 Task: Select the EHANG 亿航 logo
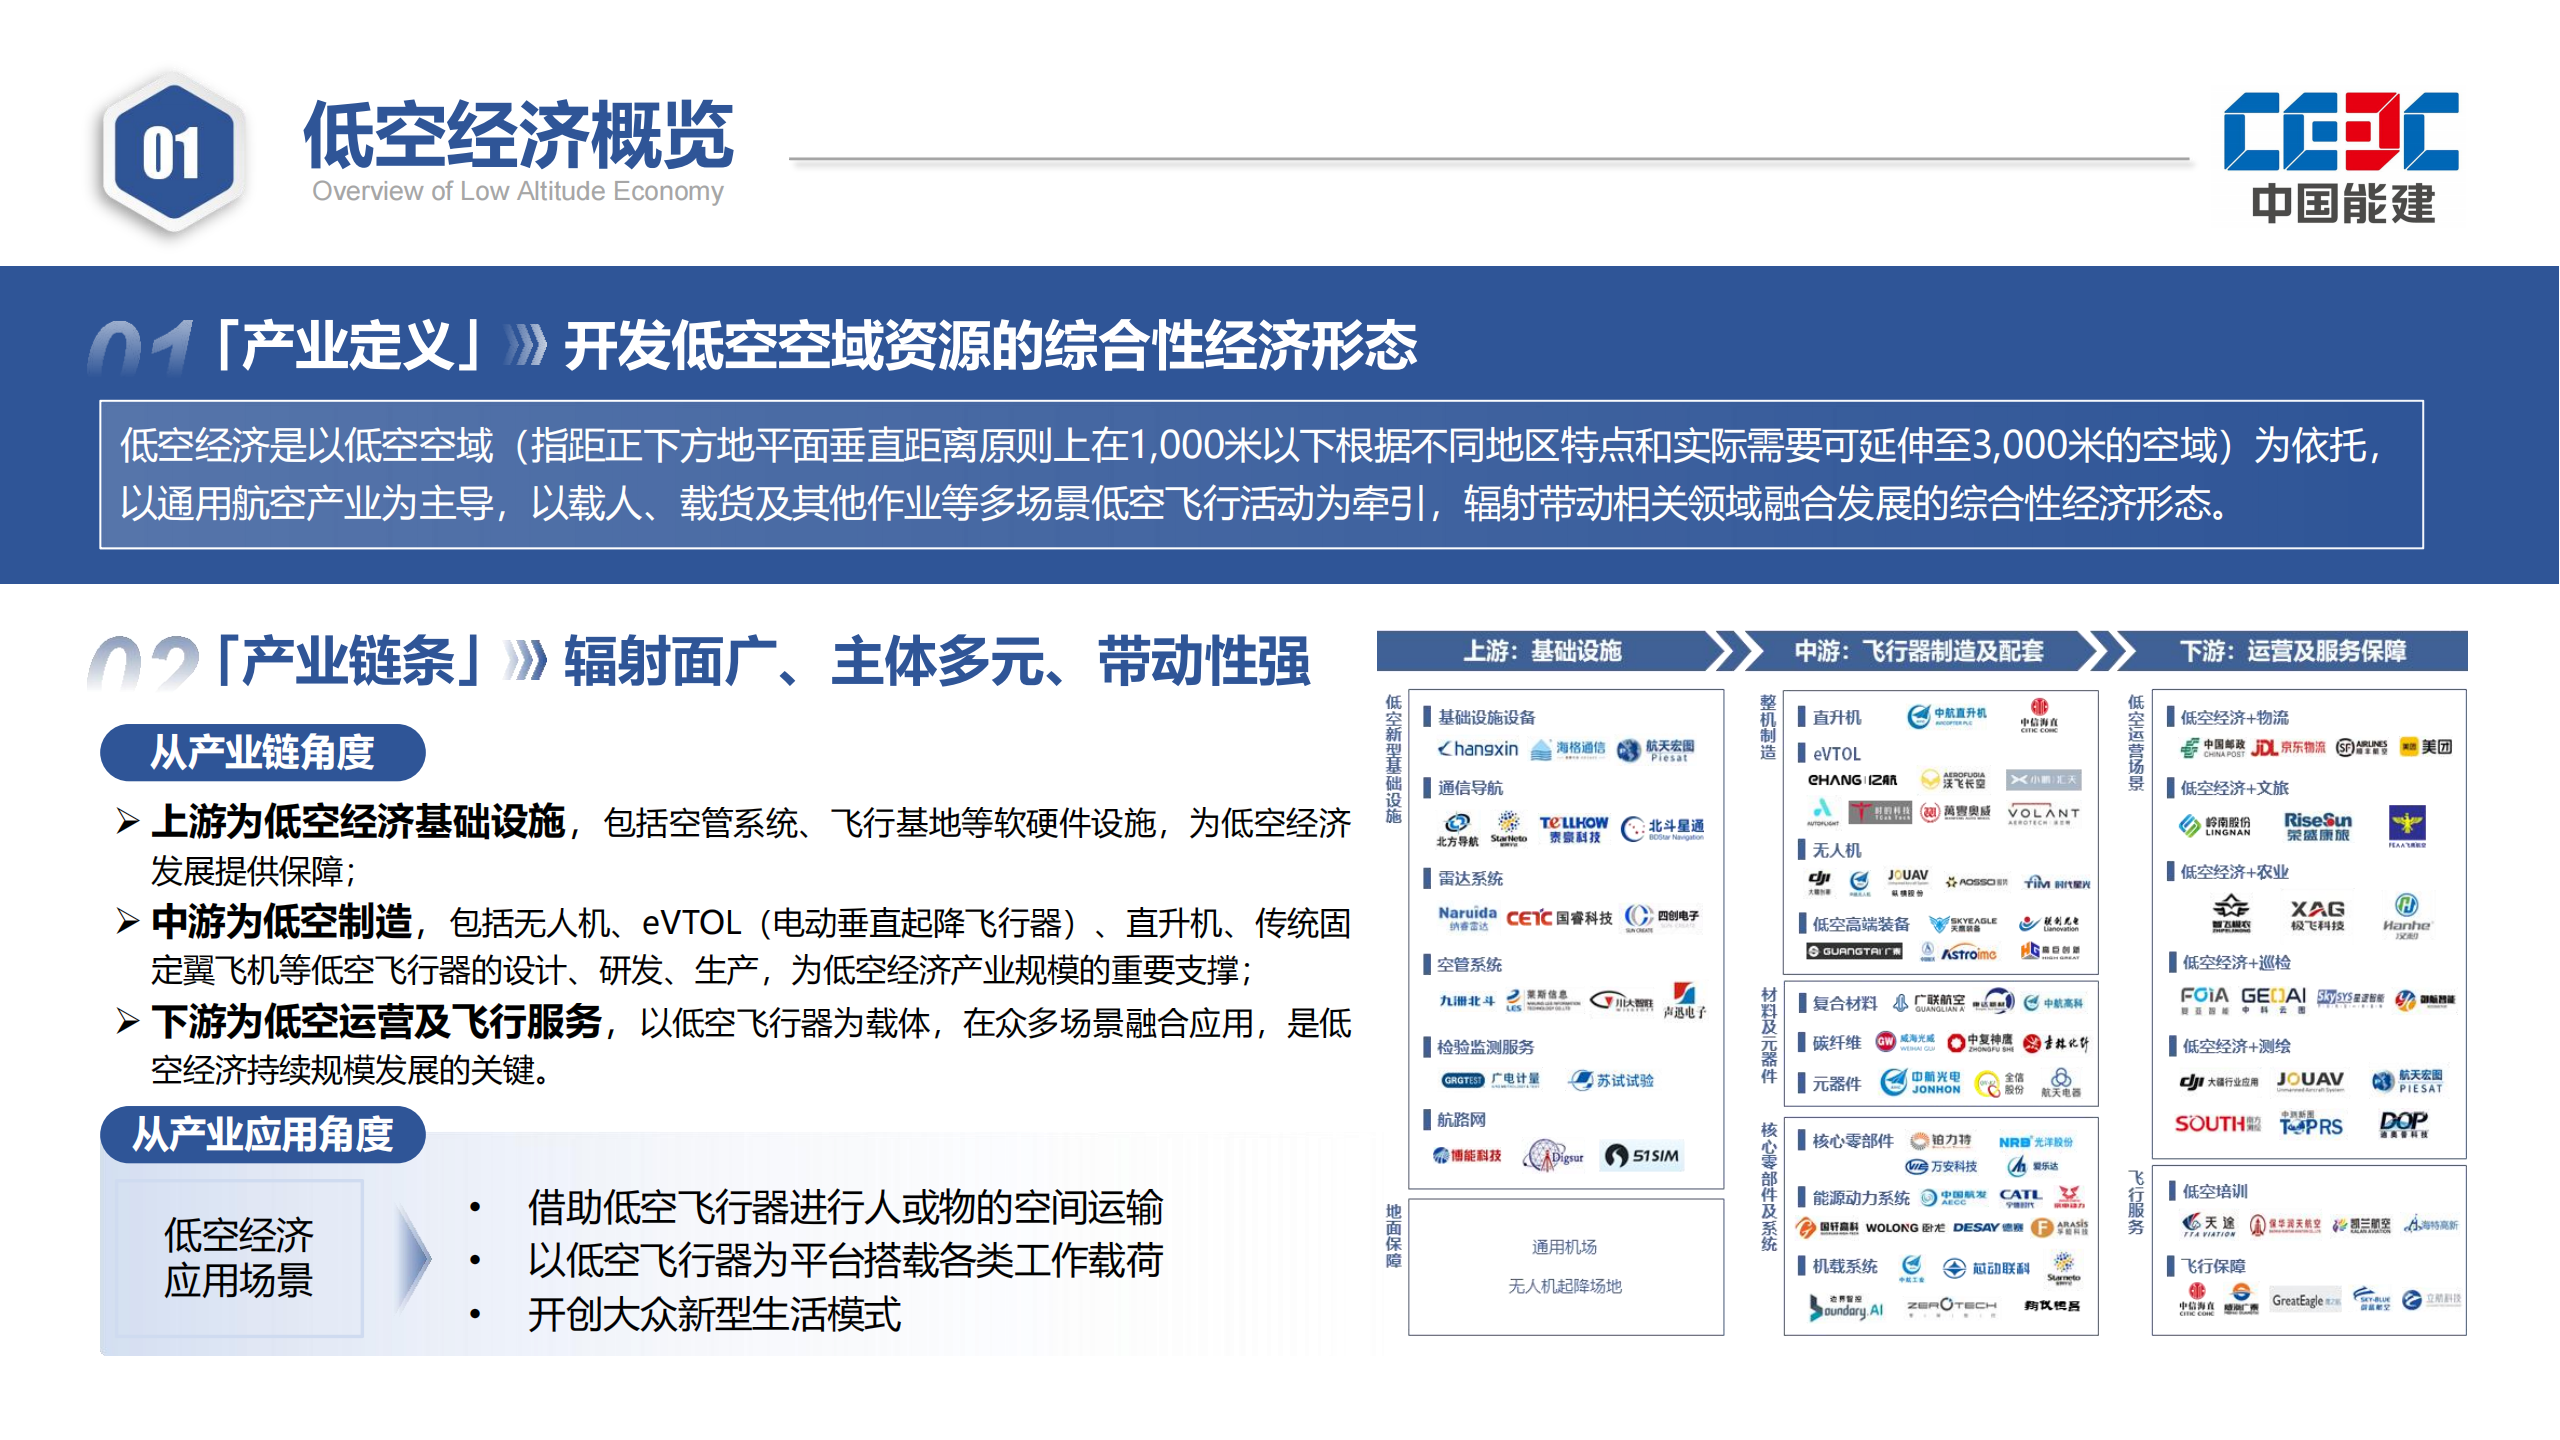(1851, 780)
